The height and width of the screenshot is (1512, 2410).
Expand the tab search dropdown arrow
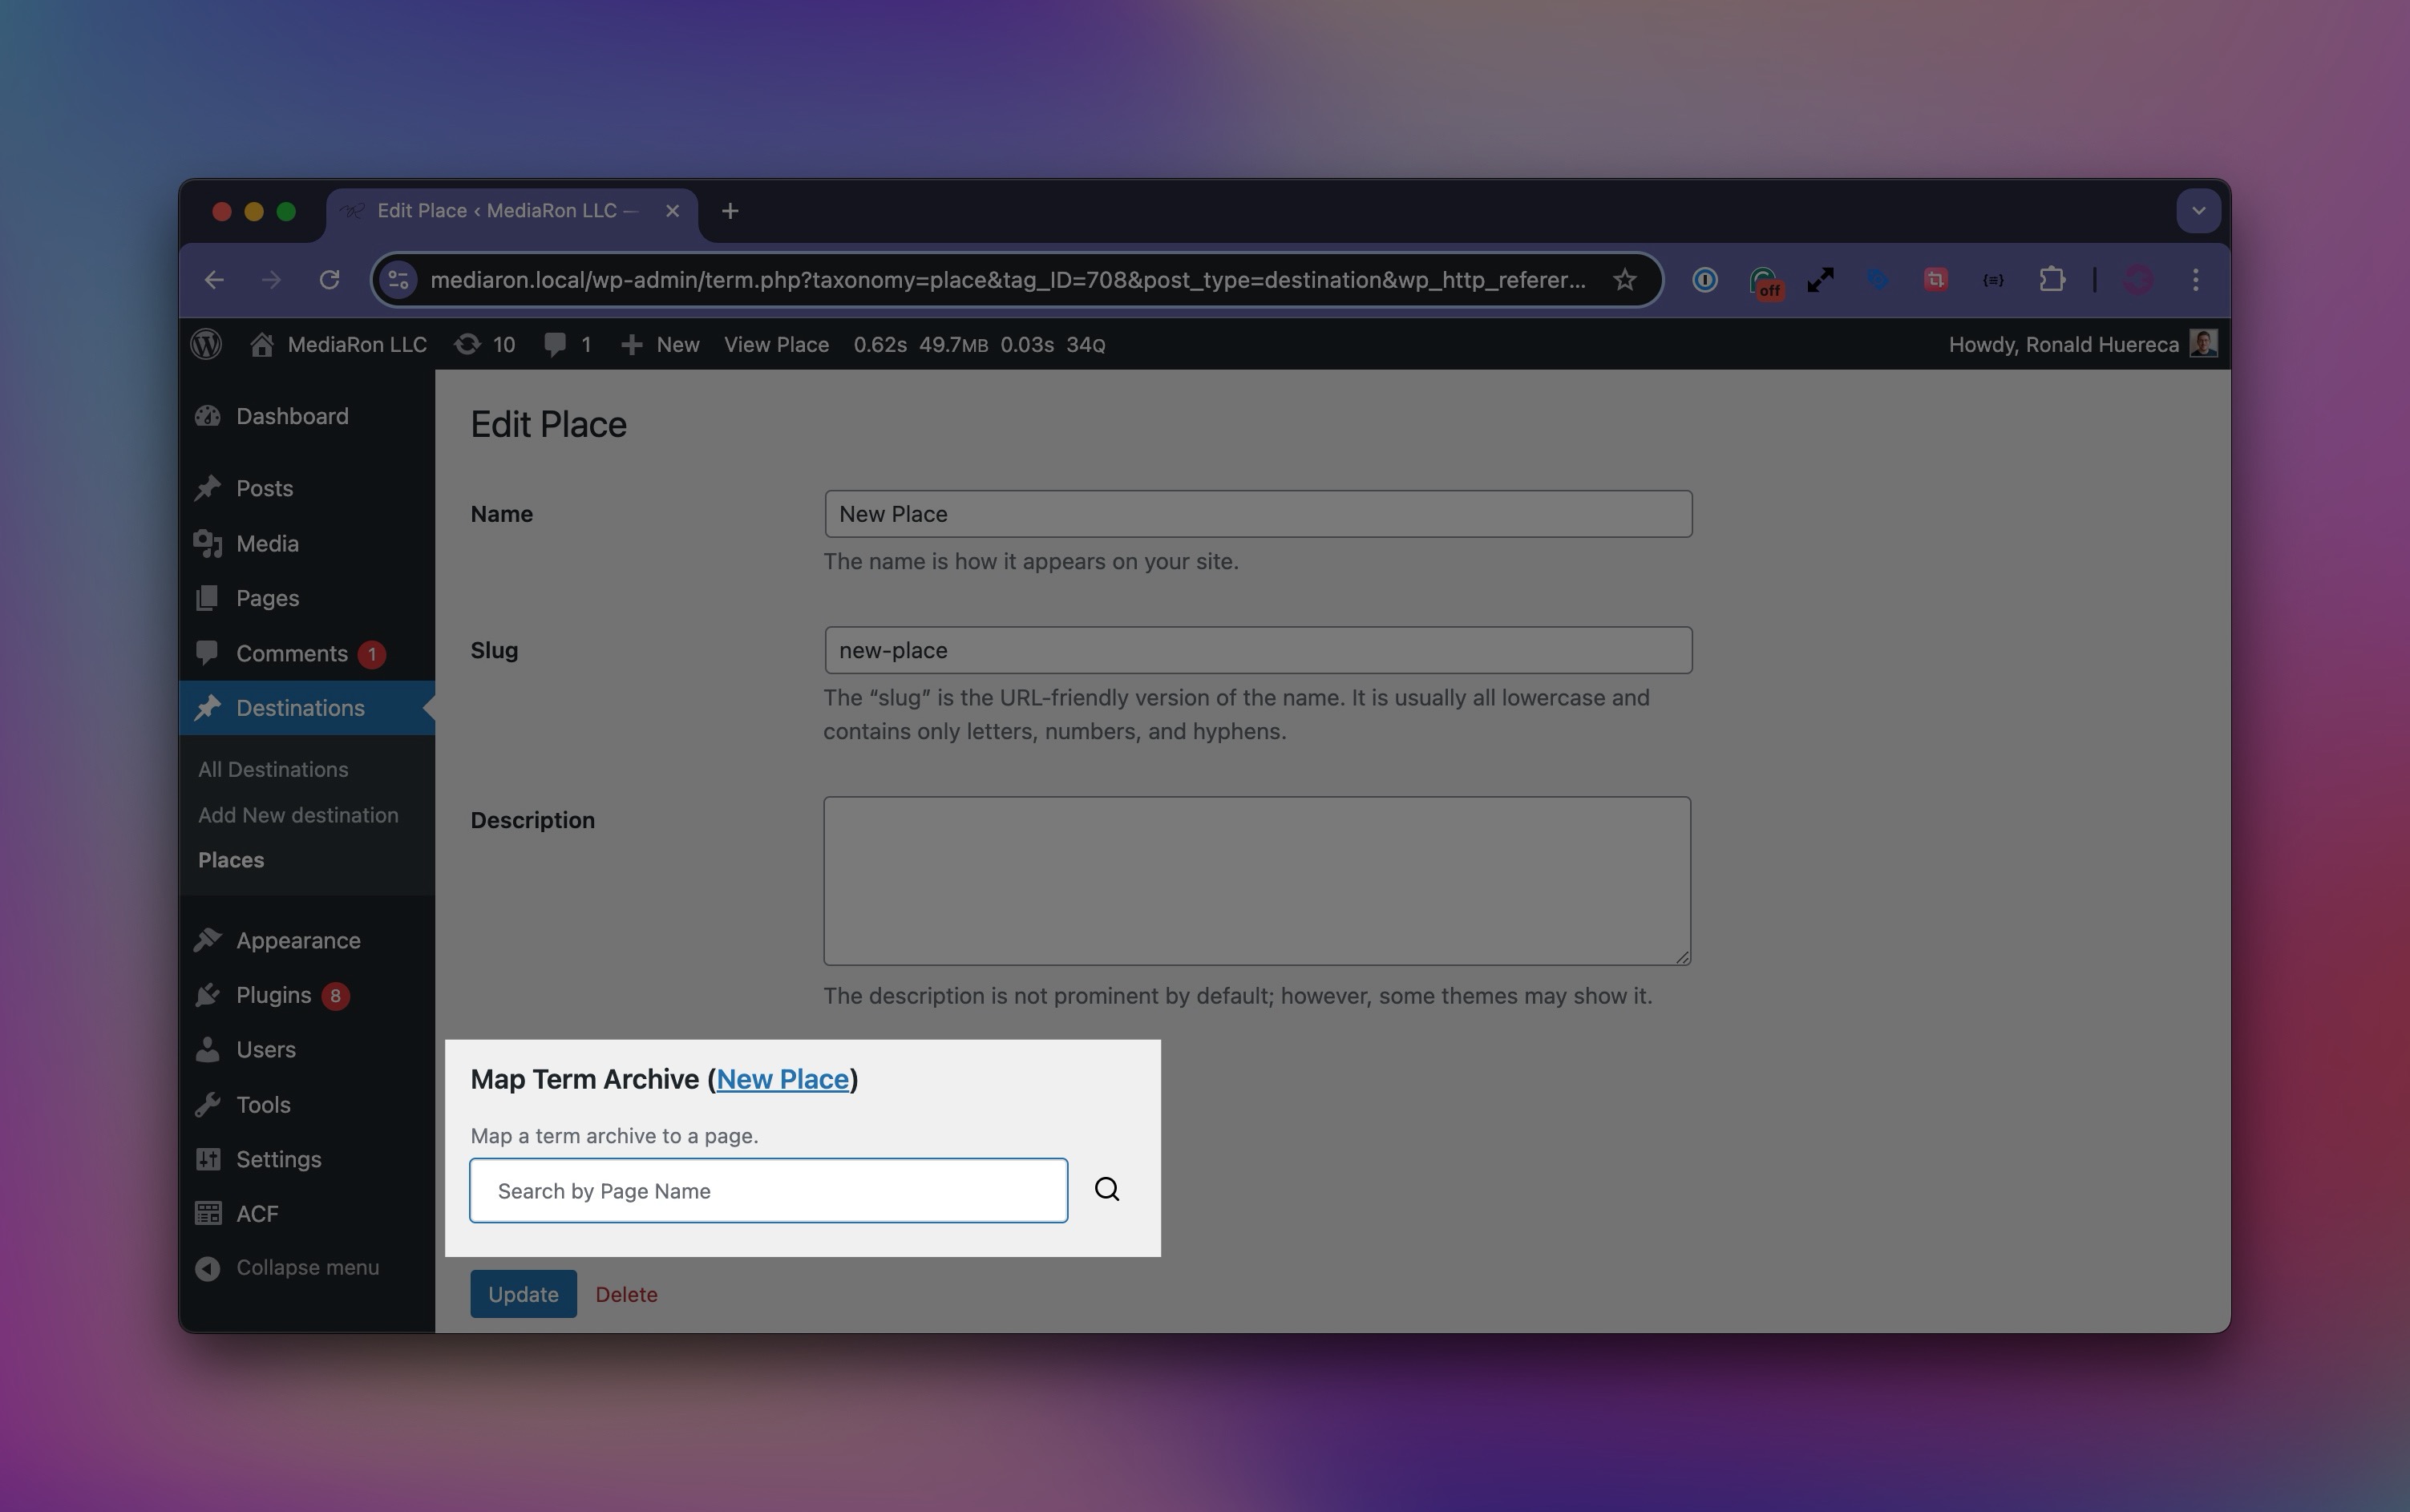click(2198, 211)
